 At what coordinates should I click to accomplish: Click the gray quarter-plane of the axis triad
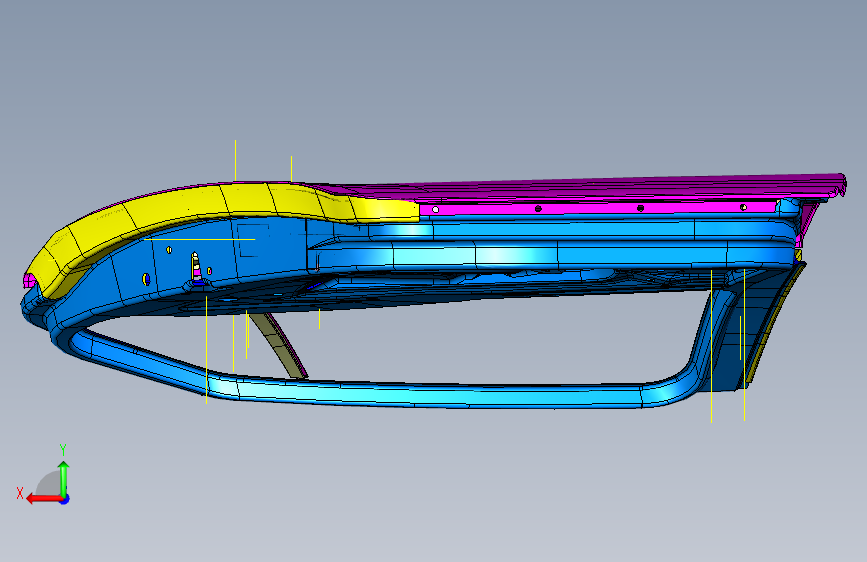coord(48,483)
